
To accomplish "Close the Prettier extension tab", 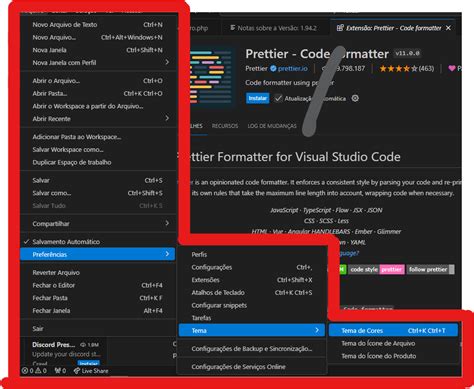I will click(448, 28).
